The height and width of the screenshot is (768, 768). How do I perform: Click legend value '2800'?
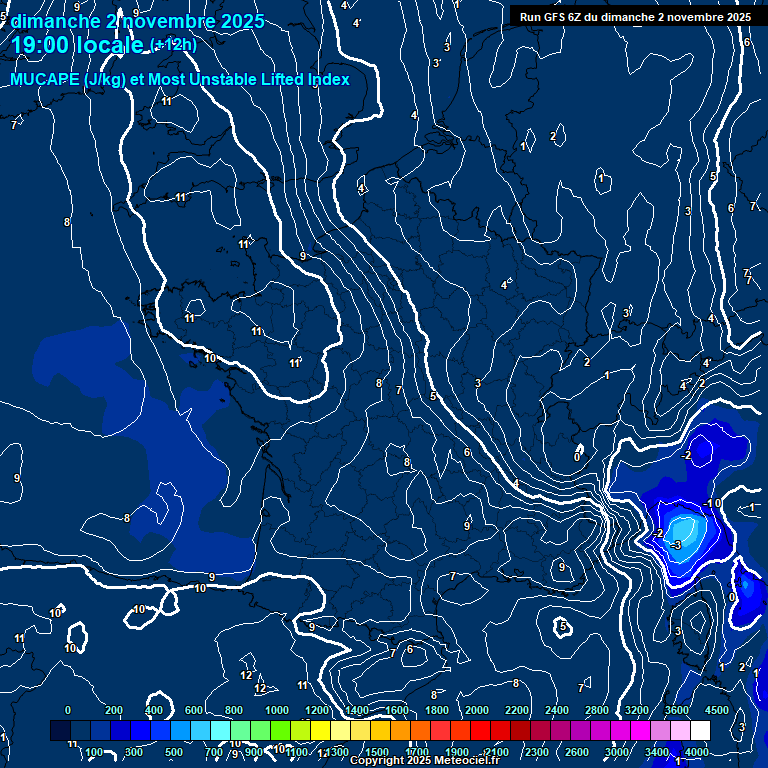point(597,710)
